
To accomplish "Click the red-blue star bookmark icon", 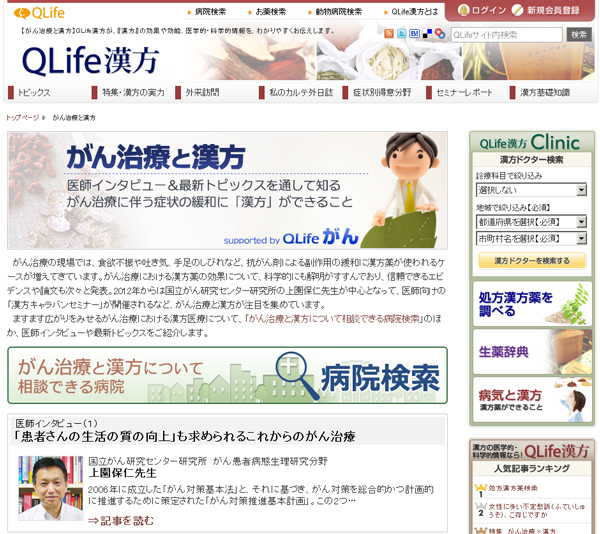I will [x=440, y=34].
